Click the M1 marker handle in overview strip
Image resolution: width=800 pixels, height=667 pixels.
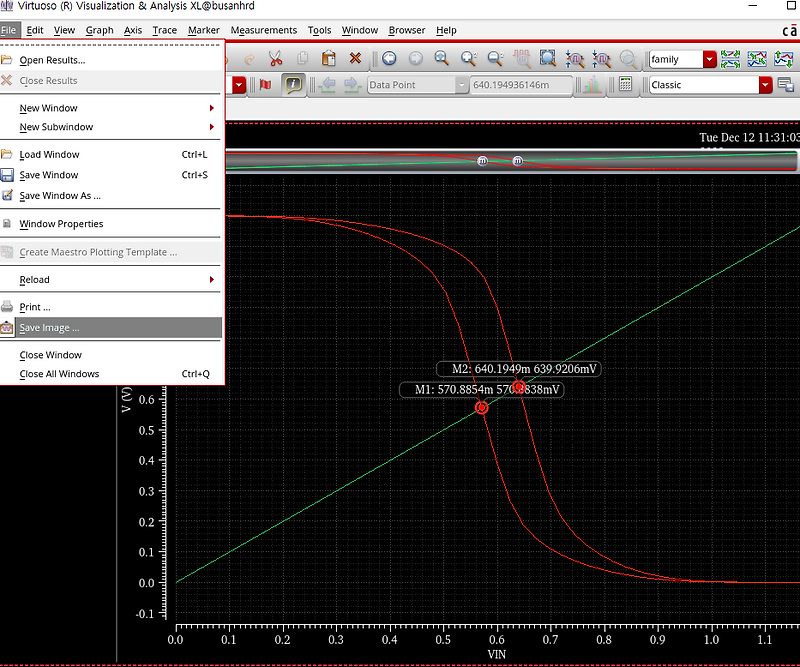point(482,161)
